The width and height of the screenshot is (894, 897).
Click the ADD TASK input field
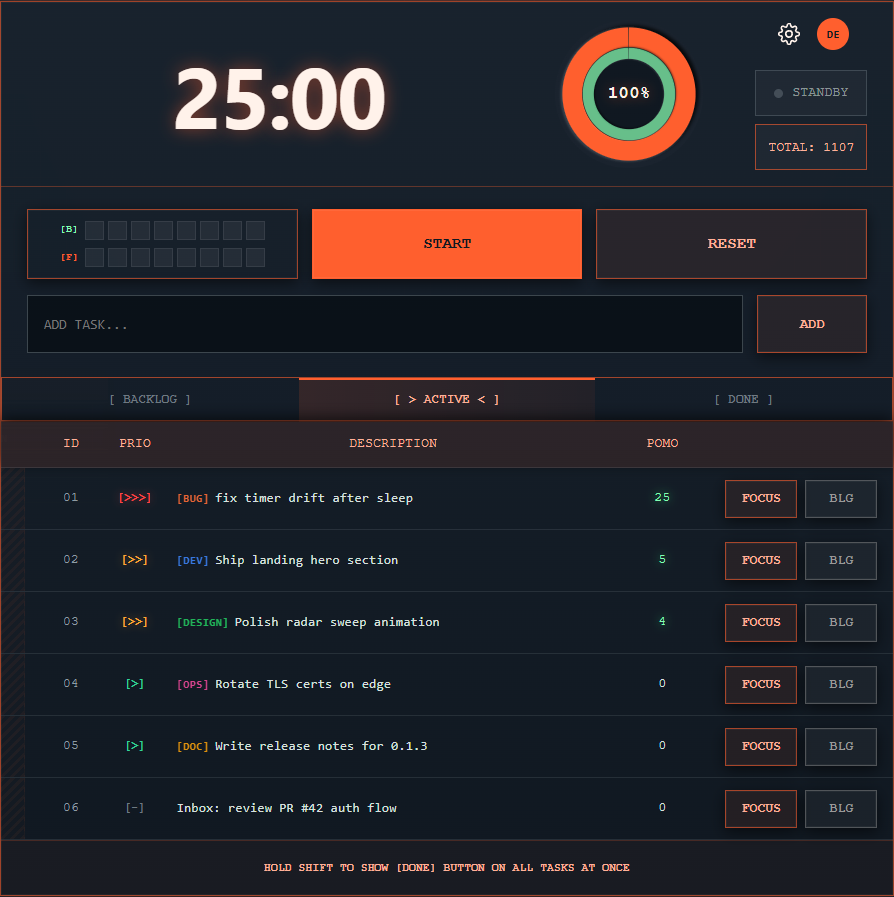[x=384, y=324]
